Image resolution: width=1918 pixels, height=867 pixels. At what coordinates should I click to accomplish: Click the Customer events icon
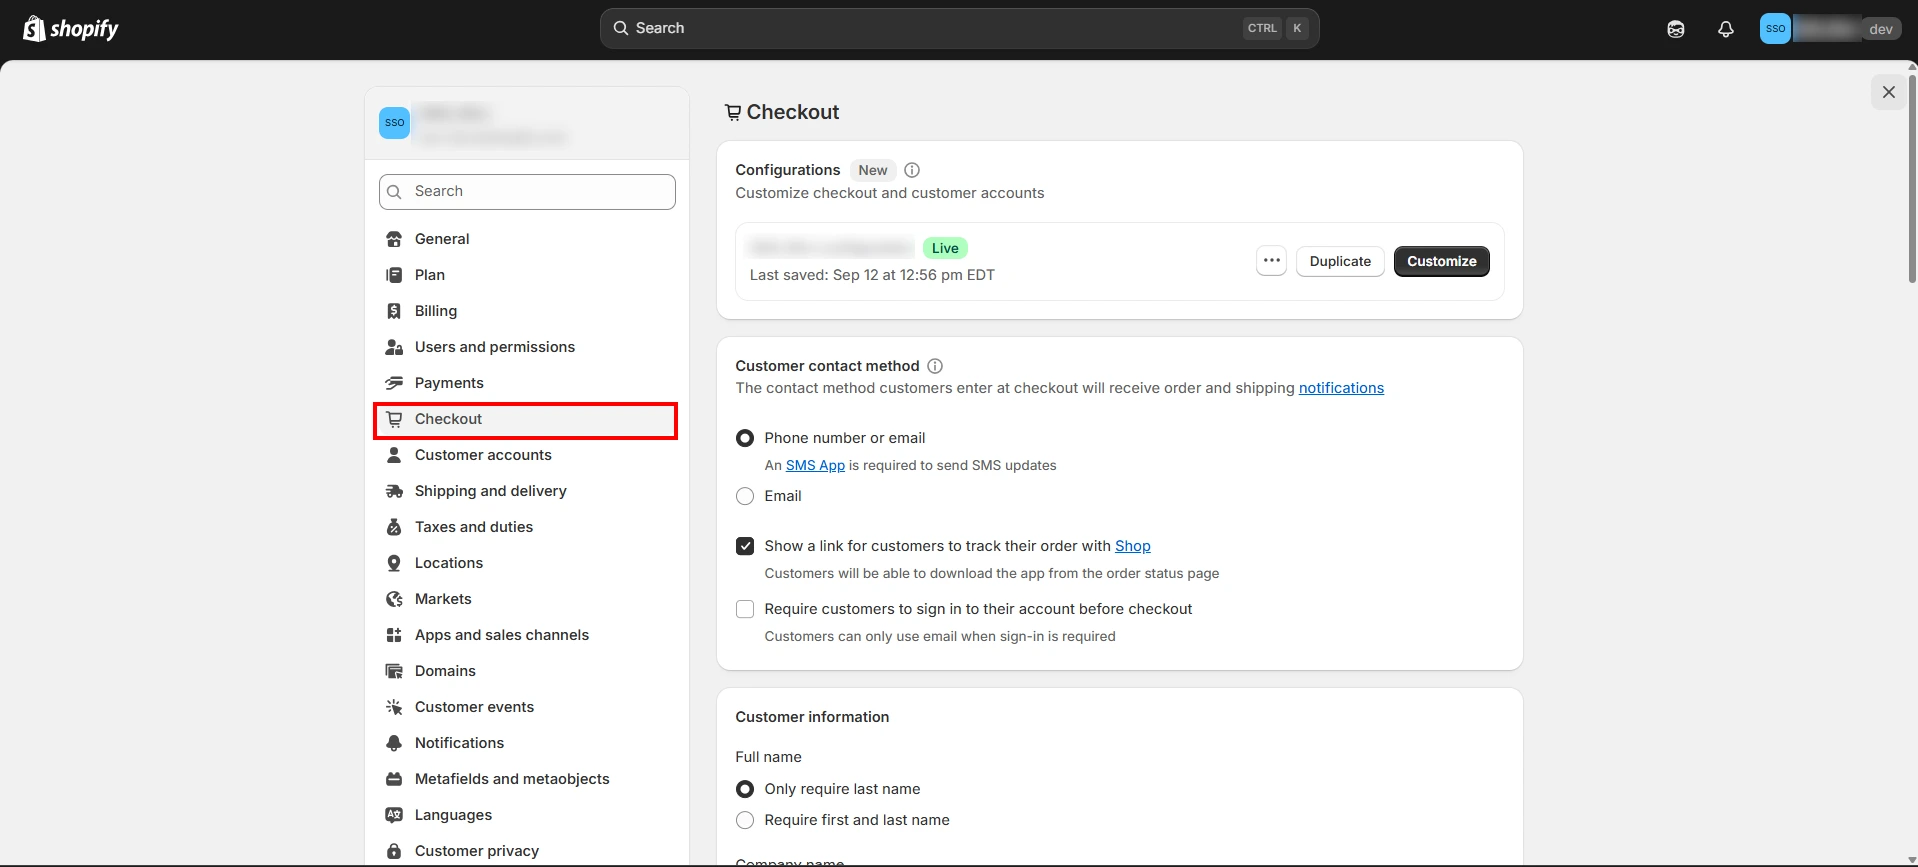pyautogui.click(x=394, y=707)
